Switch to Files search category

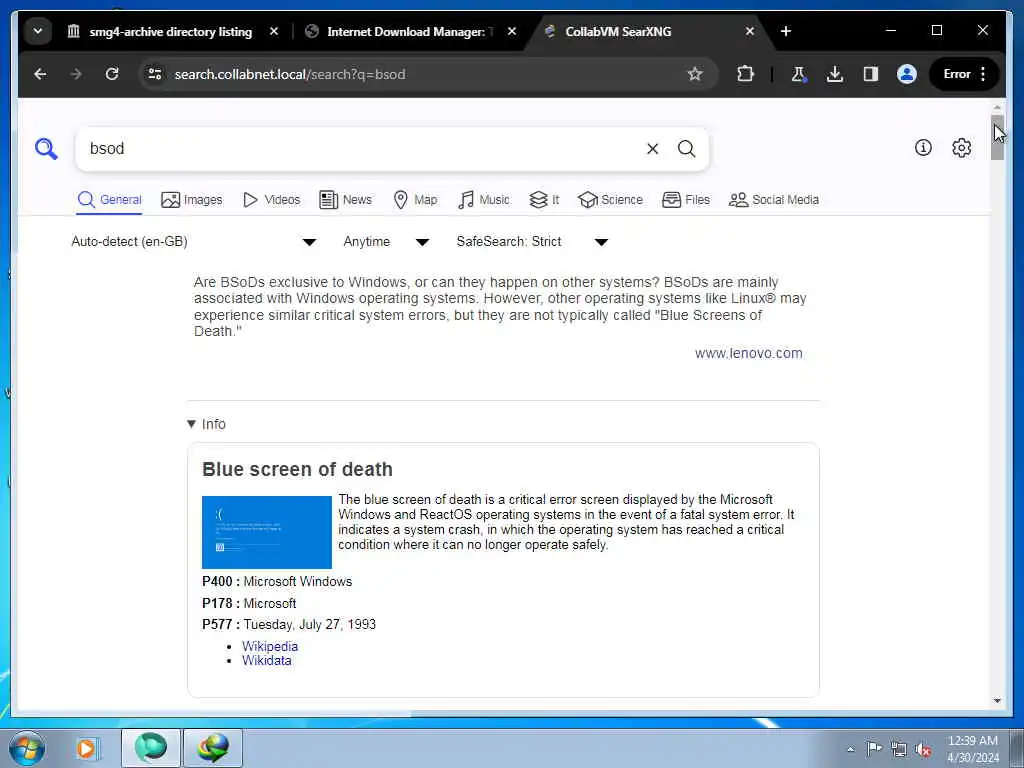(x=686, y=200)
